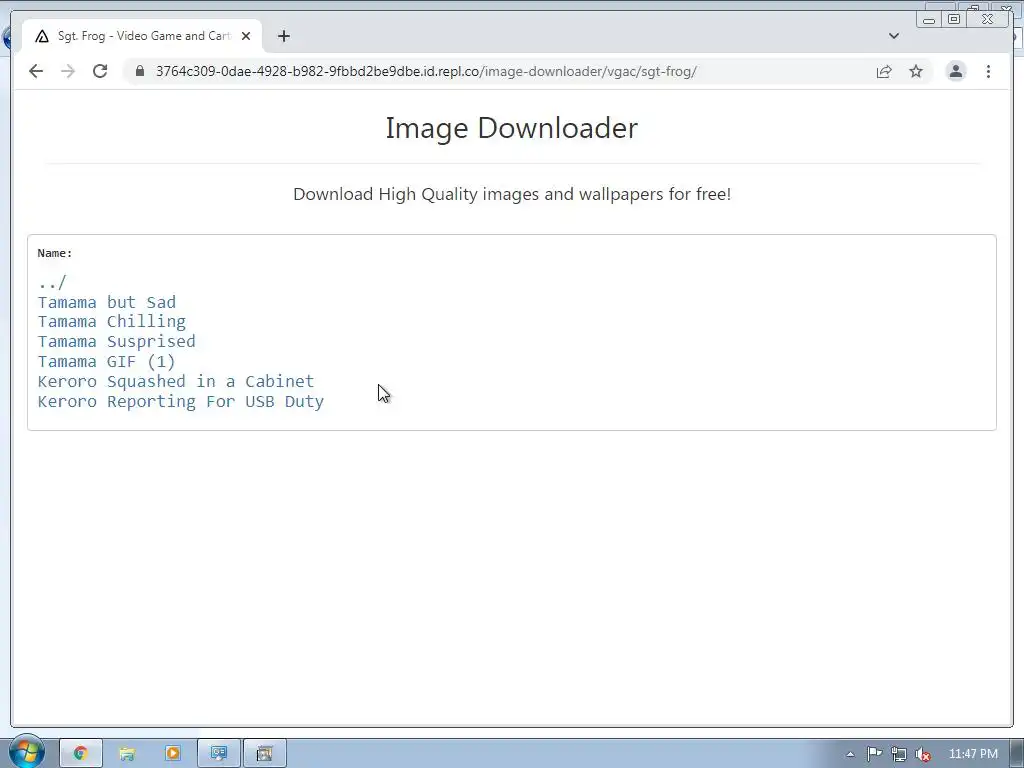This screenshot has height=768, width=1024.
Task: Reload the page with the refresh icon
Action: click(100, 71)
